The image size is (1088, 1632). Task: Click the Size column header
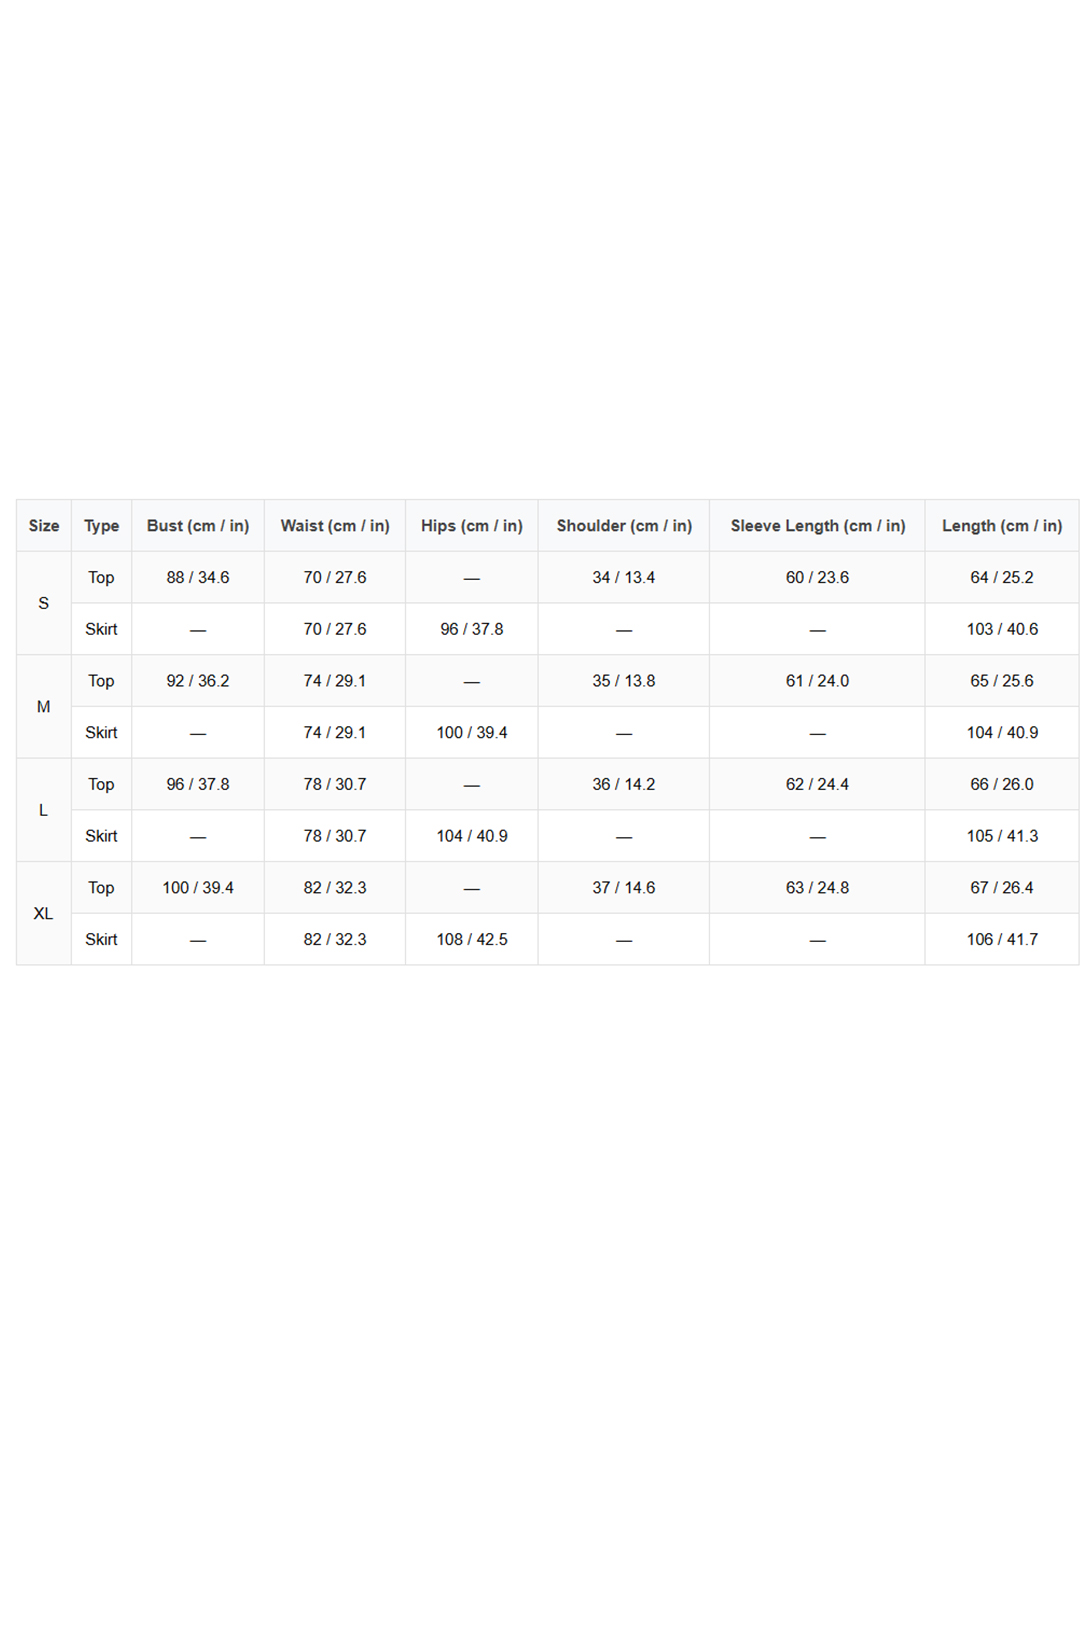[44, 526]
